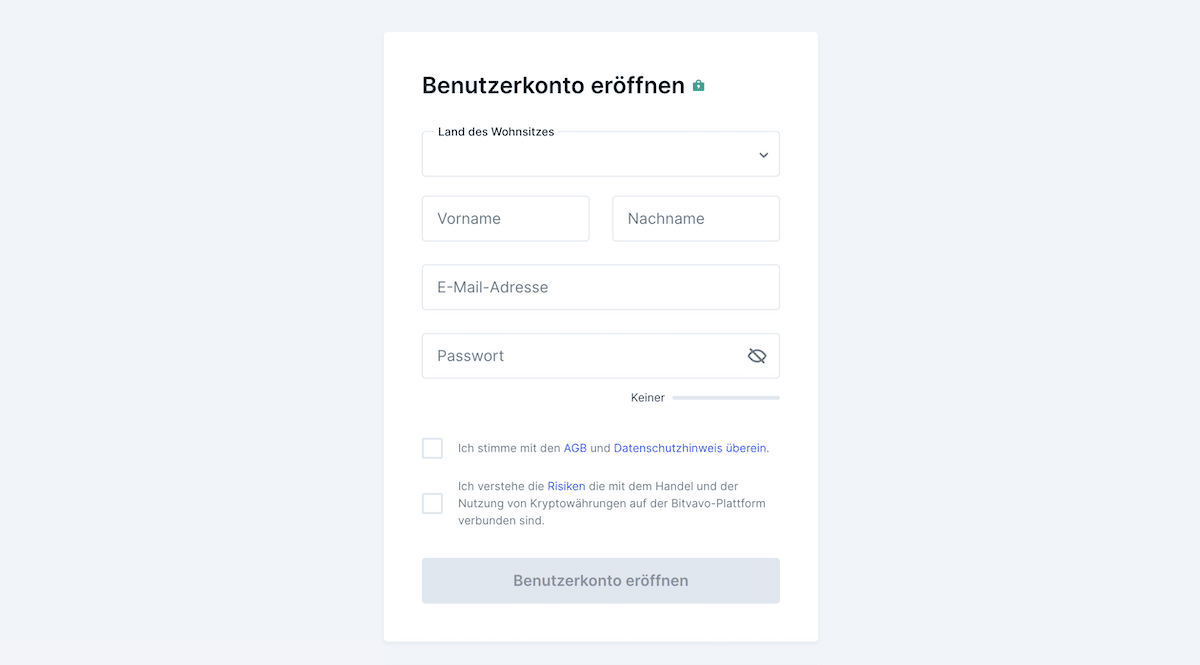1200x665 pixels.
Task: Click the Keiner strength label text
Action: point(648,397)
